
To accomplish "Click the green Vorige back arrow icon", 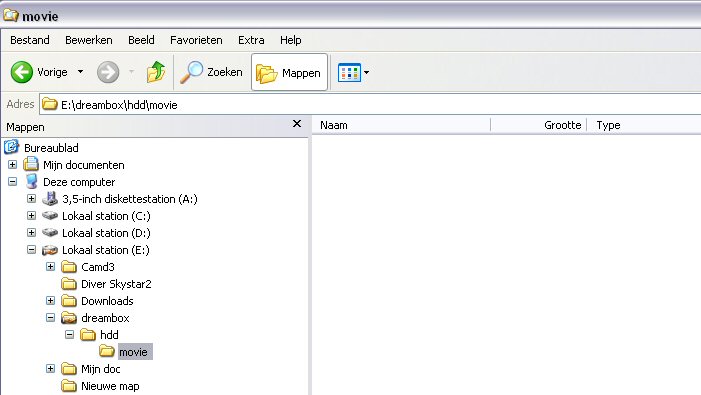I will pyautogui.click(x=21, y=72).
